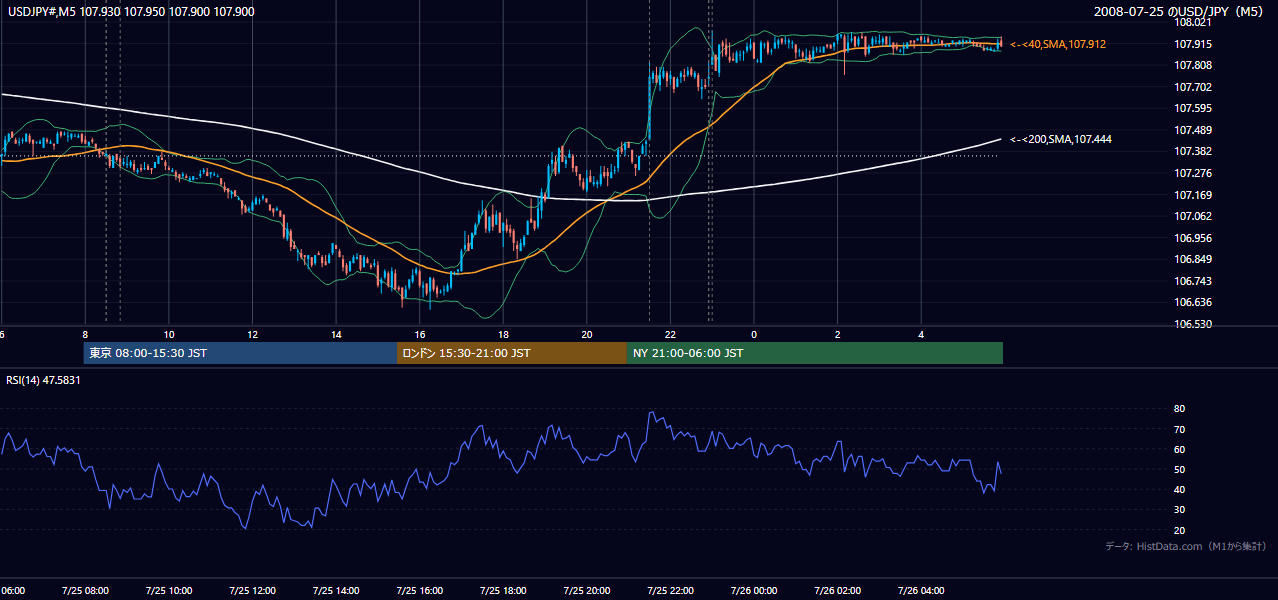Select the 東京 08:00-15:30 JST session bar
Image resolution: width=1278 pixels, height=600 pixels.
241,353
